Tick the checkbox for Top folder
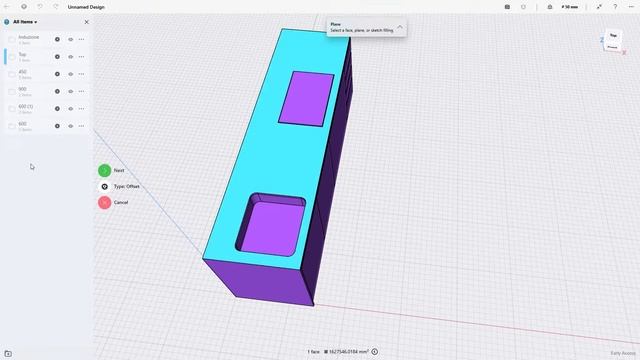The image size is (640, 360). coord(12,57)
